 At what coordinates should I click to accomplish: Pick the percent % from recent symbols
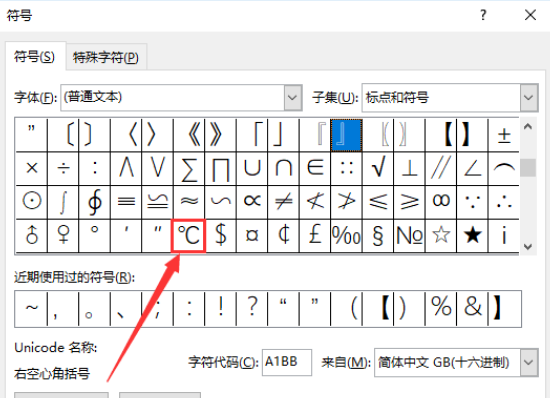[441, 309]
